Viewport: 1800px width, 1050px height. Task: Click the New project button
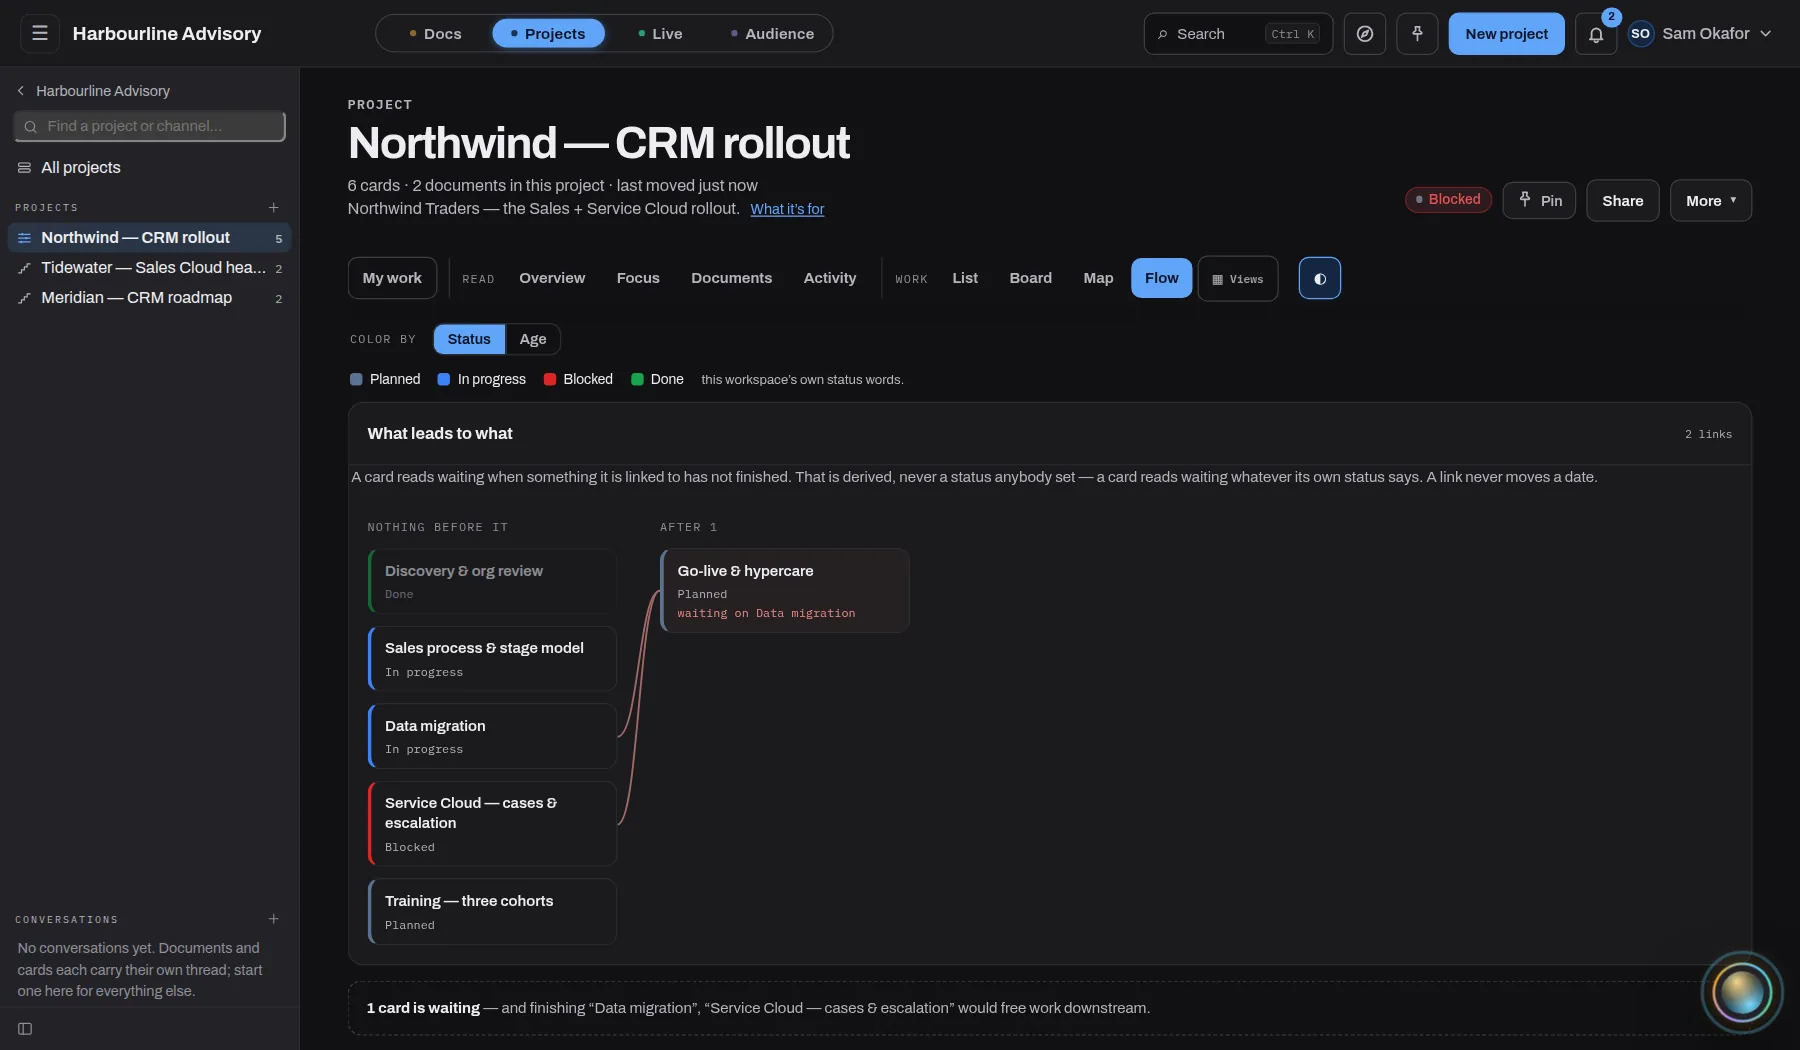(x=1506, y=34)
